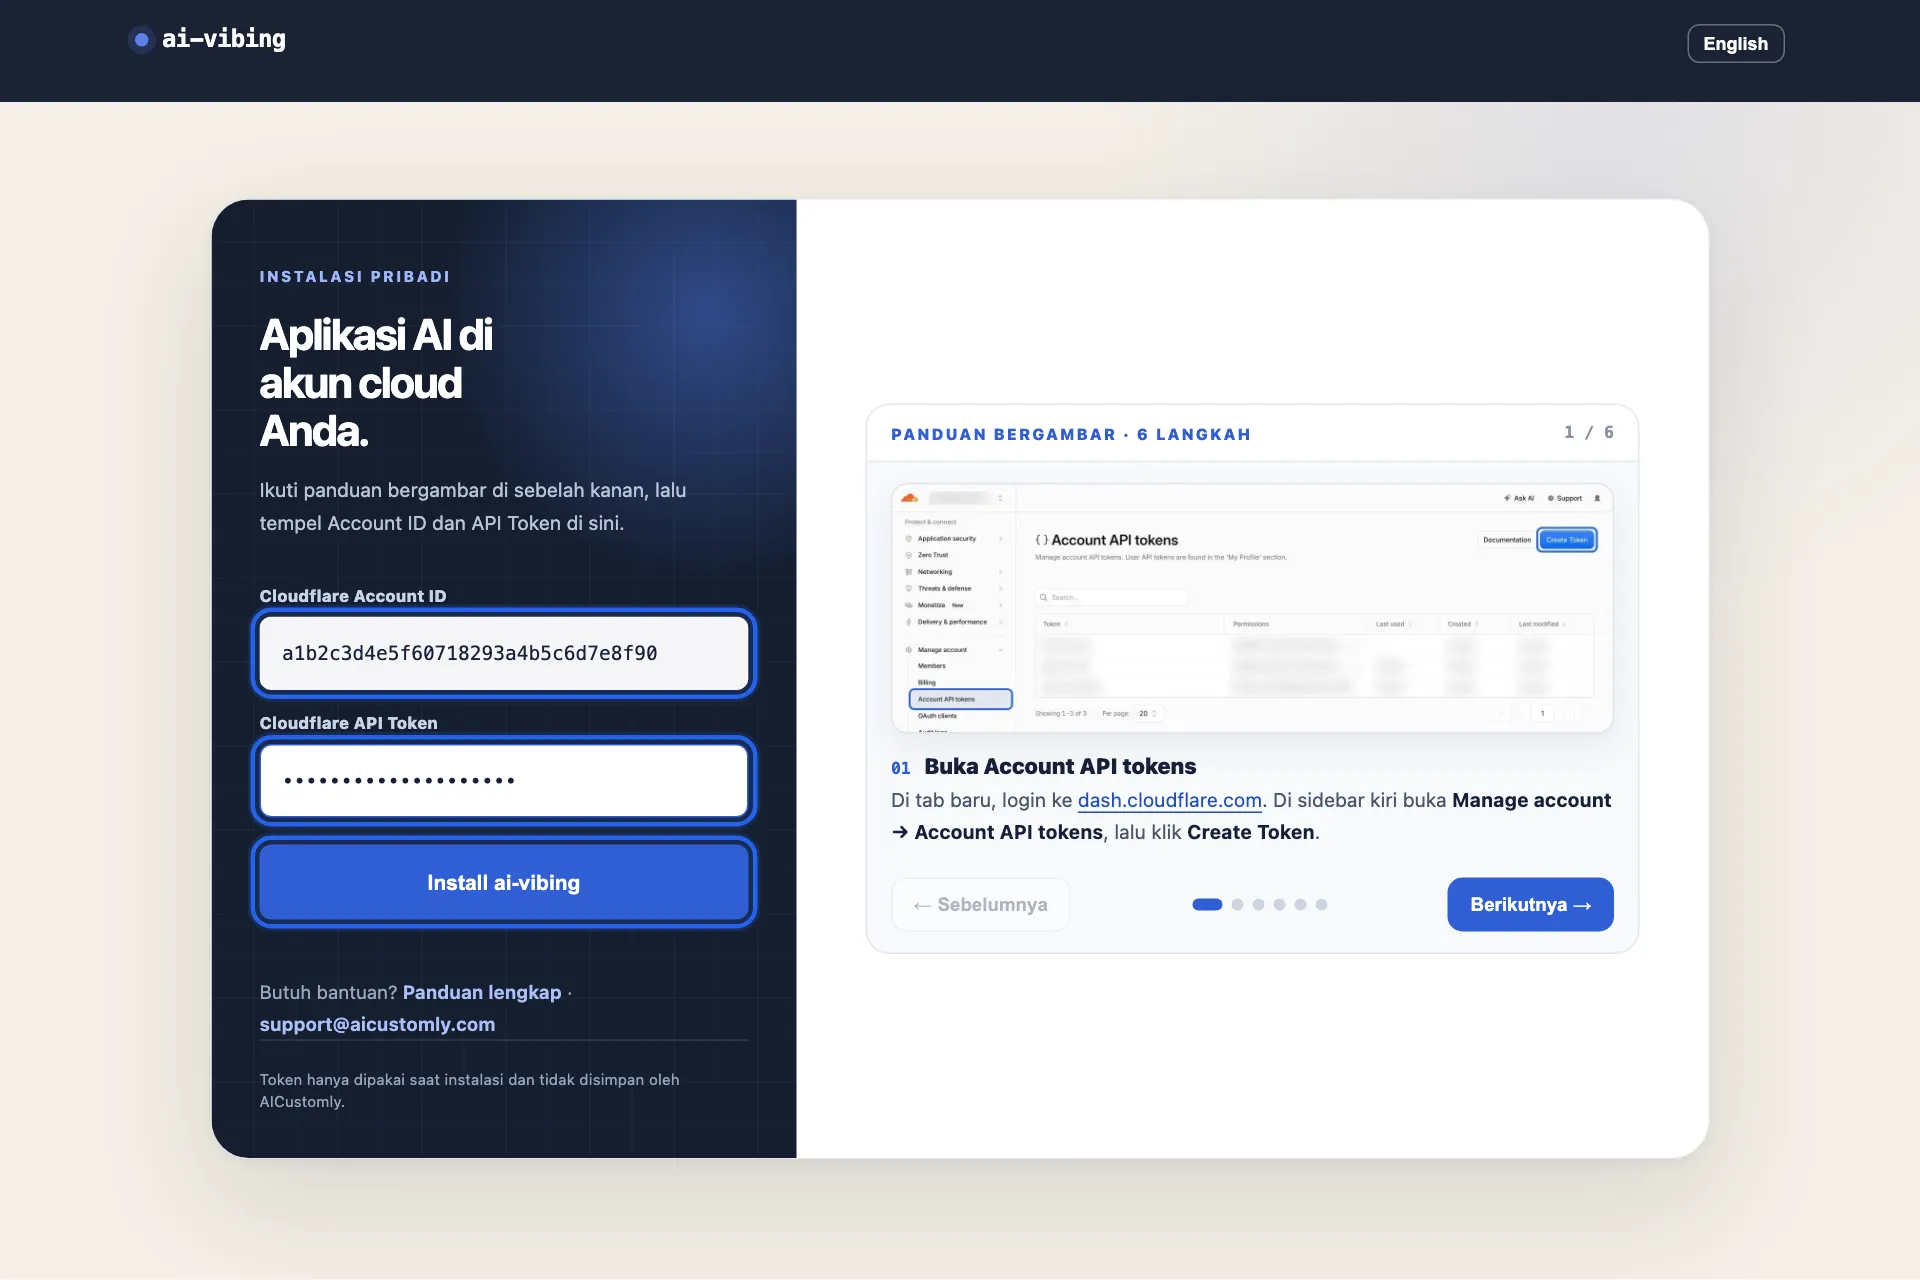Jump to guide step three dot
Image resolution: width=1920 pixels, height=1280 pixels.
[1259, 904]
